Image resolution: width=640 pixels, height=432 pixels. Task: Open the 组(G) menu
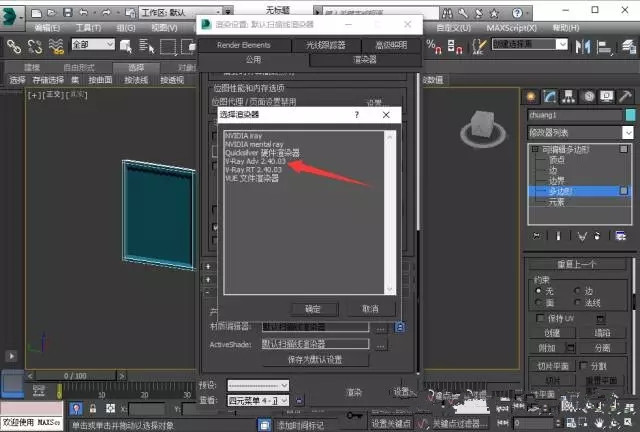coord(126,28)
